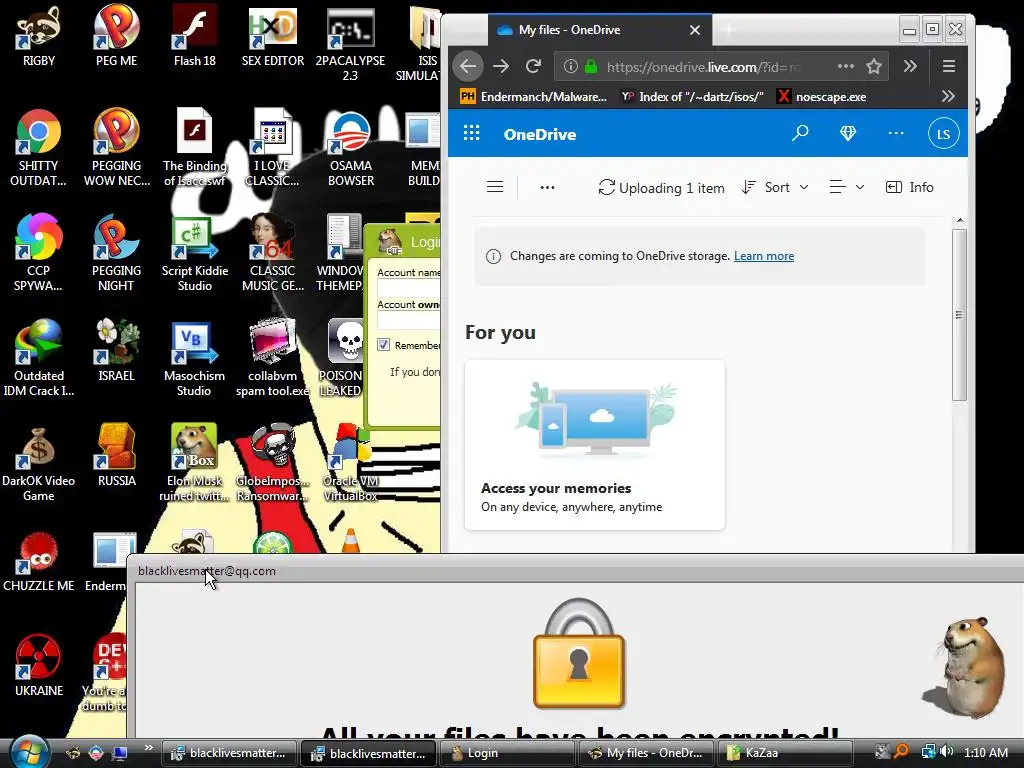Viewport: 1024px width, 768px height.
Task: Switch to My files - OneDr... taskbar button
Action: click(x=646, y=753)
